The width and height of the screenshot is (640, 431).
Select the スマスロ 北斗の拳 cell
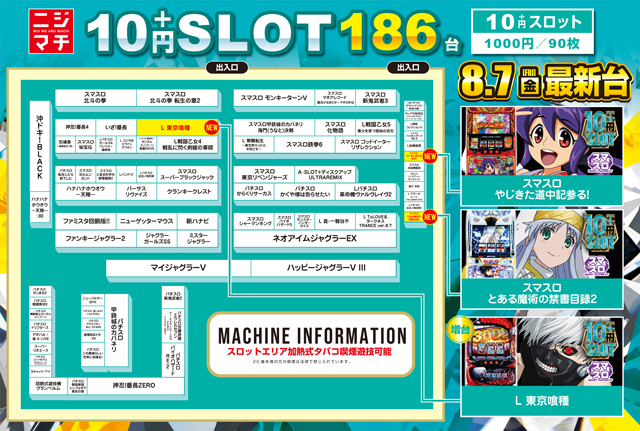95,98
